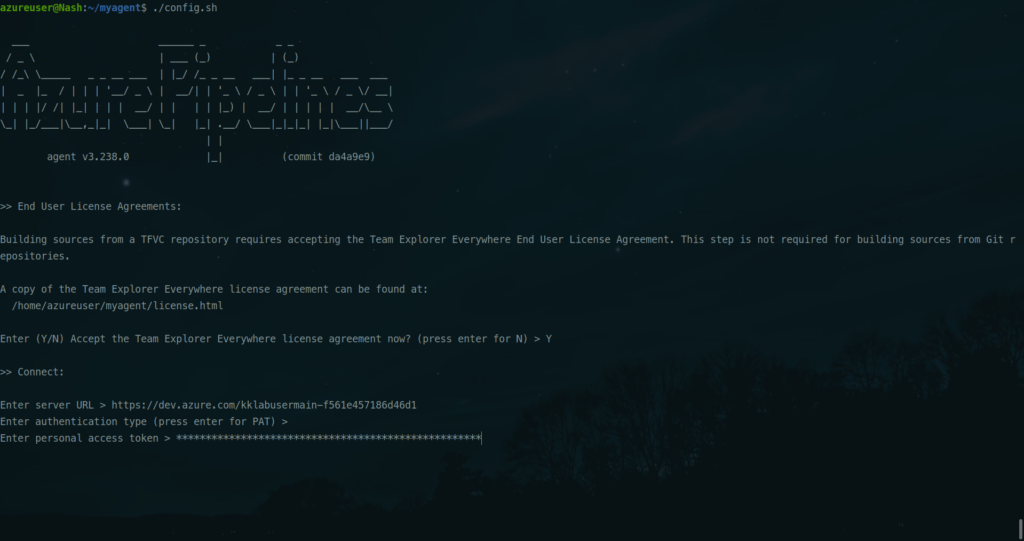Open the dev.azure.com server URL

[x=263, y=405]
